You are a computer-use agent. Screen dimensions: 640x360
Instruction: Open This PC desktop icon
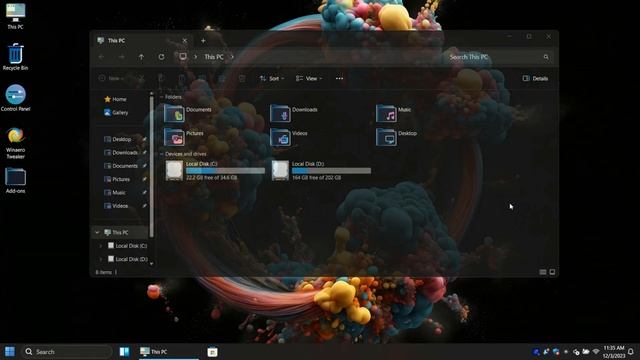16,16
